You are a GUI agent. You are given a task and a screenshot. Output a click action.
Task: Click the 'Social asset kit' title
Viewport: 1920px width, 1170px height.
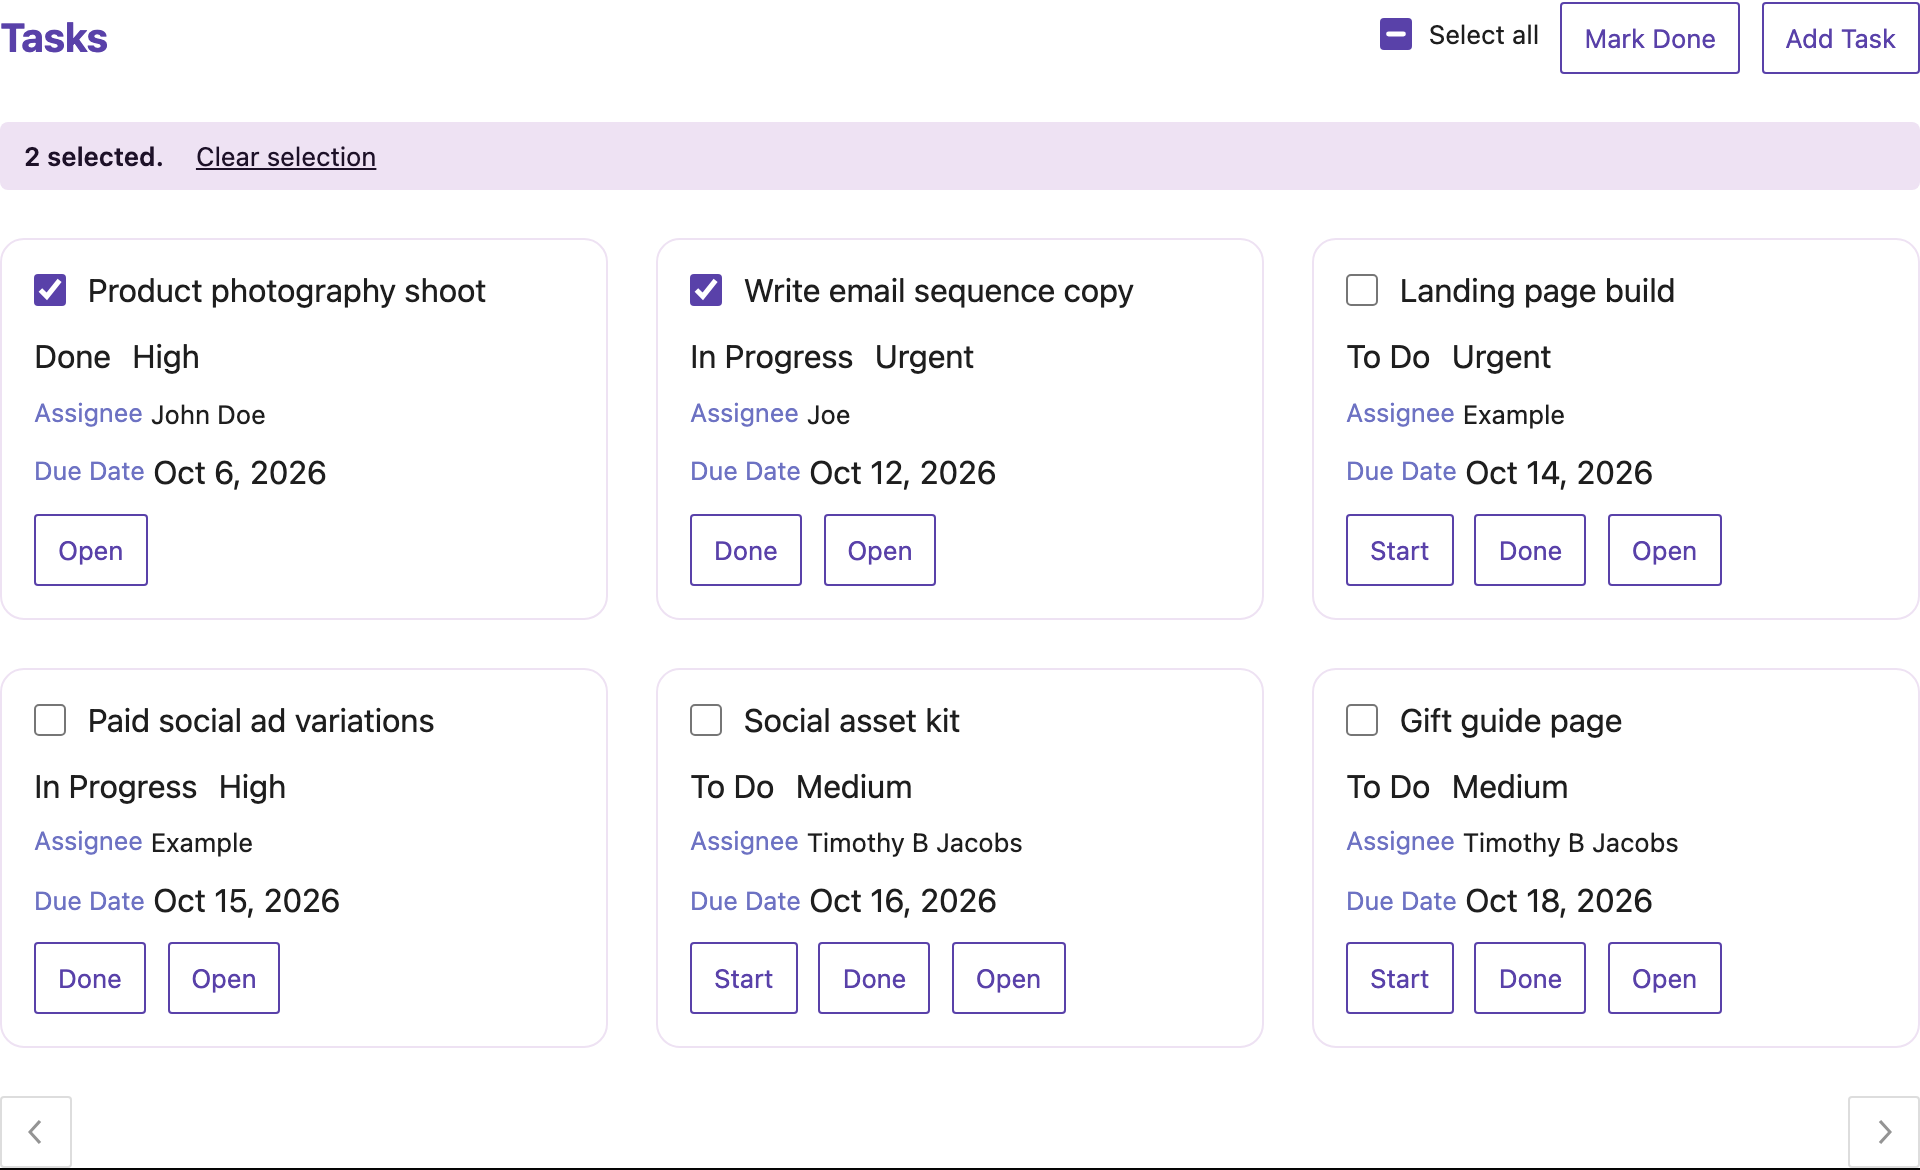[852, 721]
